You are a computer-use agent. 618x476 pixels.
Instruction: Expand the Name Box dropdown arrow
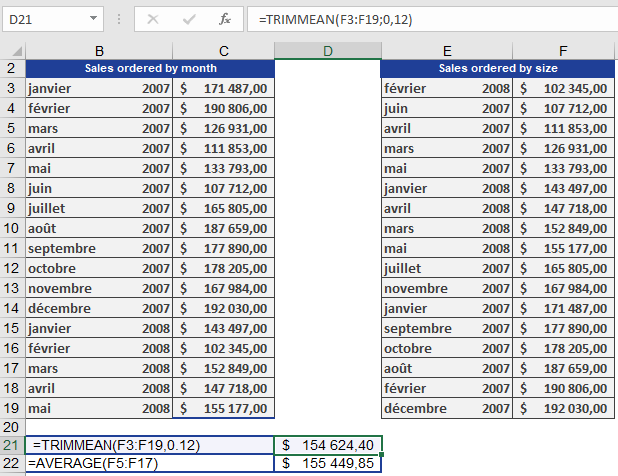pos(93,18)
